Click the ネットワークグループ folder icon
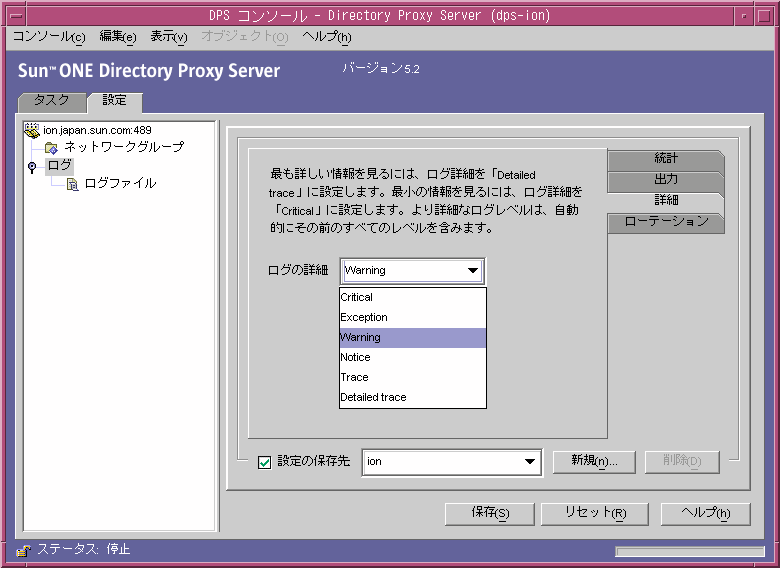This screenshot has height=568, width=780. pyautogui.click(x=51, y=148)
